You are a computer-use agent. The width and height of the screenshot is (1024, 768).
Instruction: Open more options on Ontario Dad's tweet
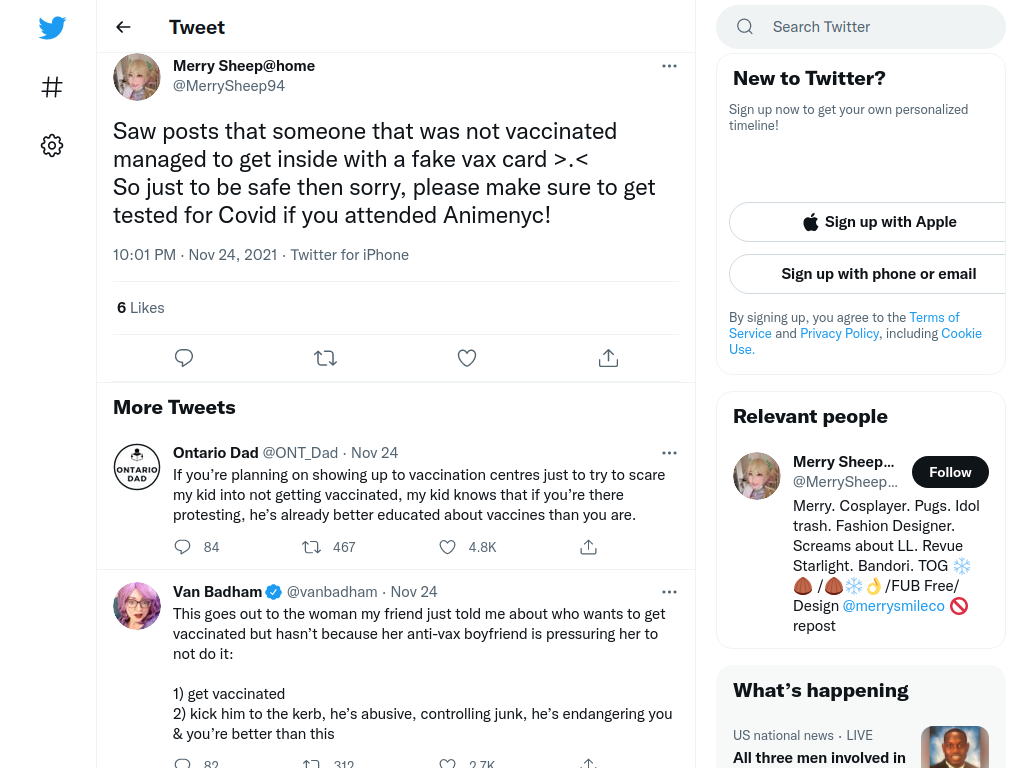point(669,453)
